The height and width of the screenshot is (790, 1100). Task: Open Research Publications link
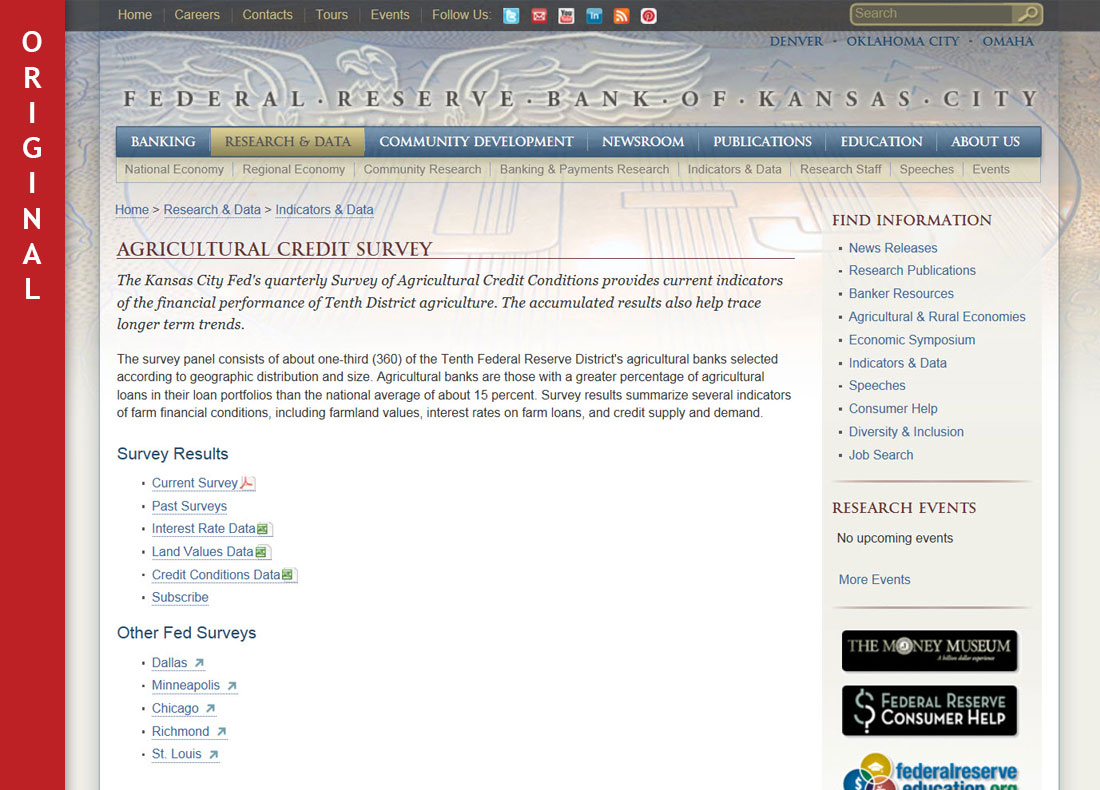point(912,270)
